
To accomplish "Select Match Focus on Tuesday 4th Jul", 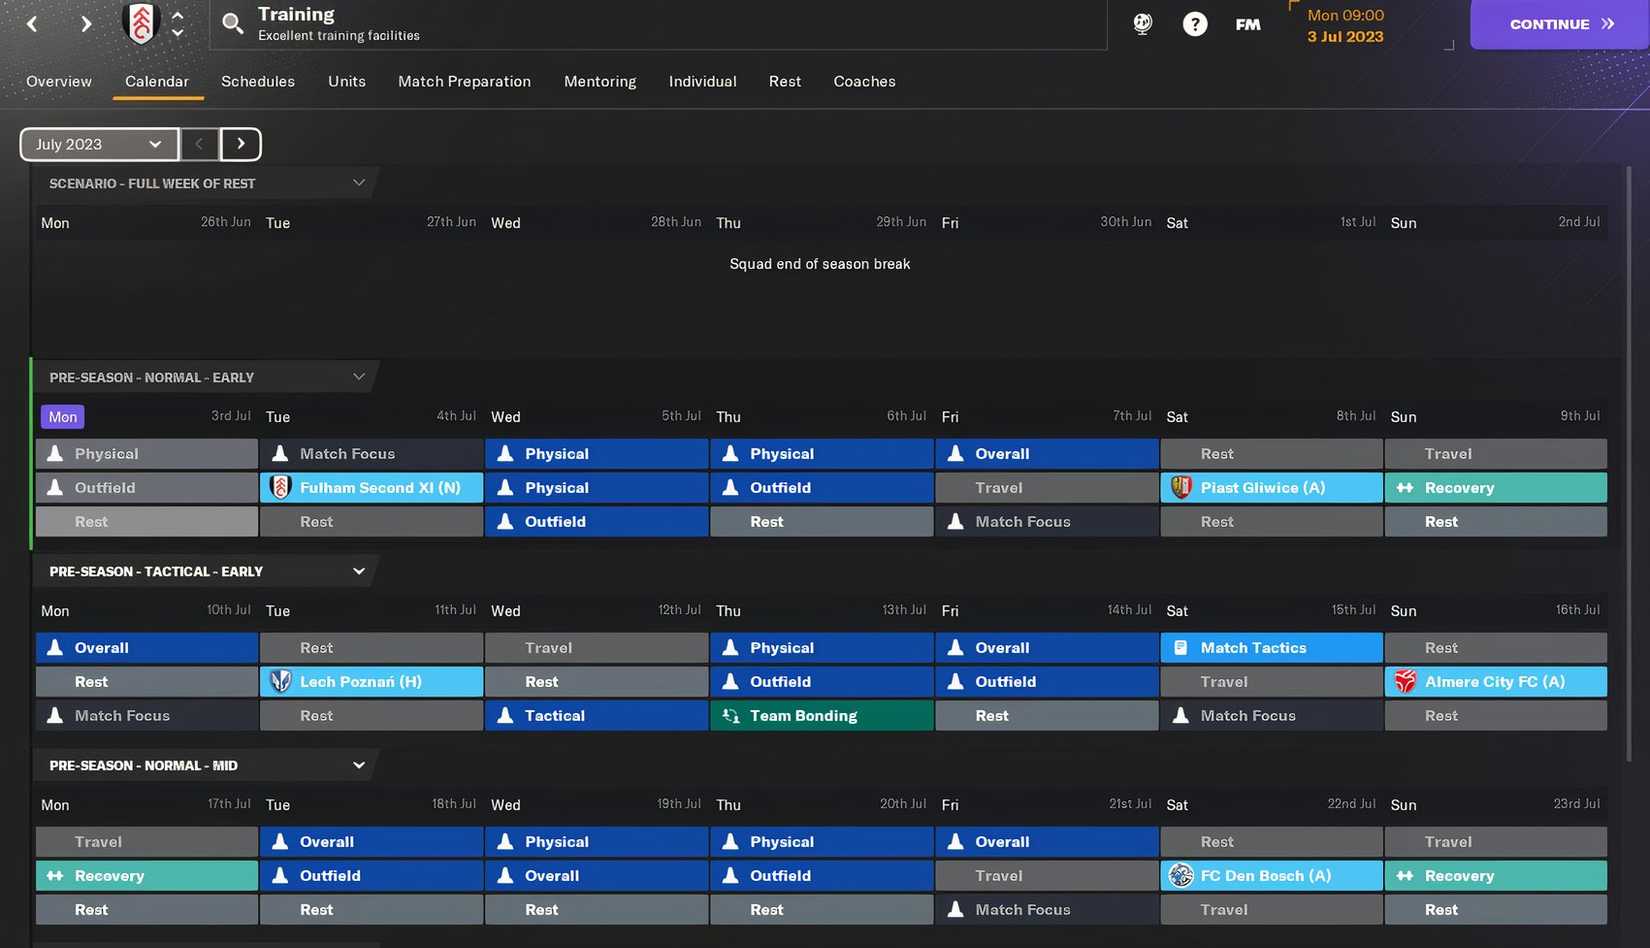I will click(372, 454).
